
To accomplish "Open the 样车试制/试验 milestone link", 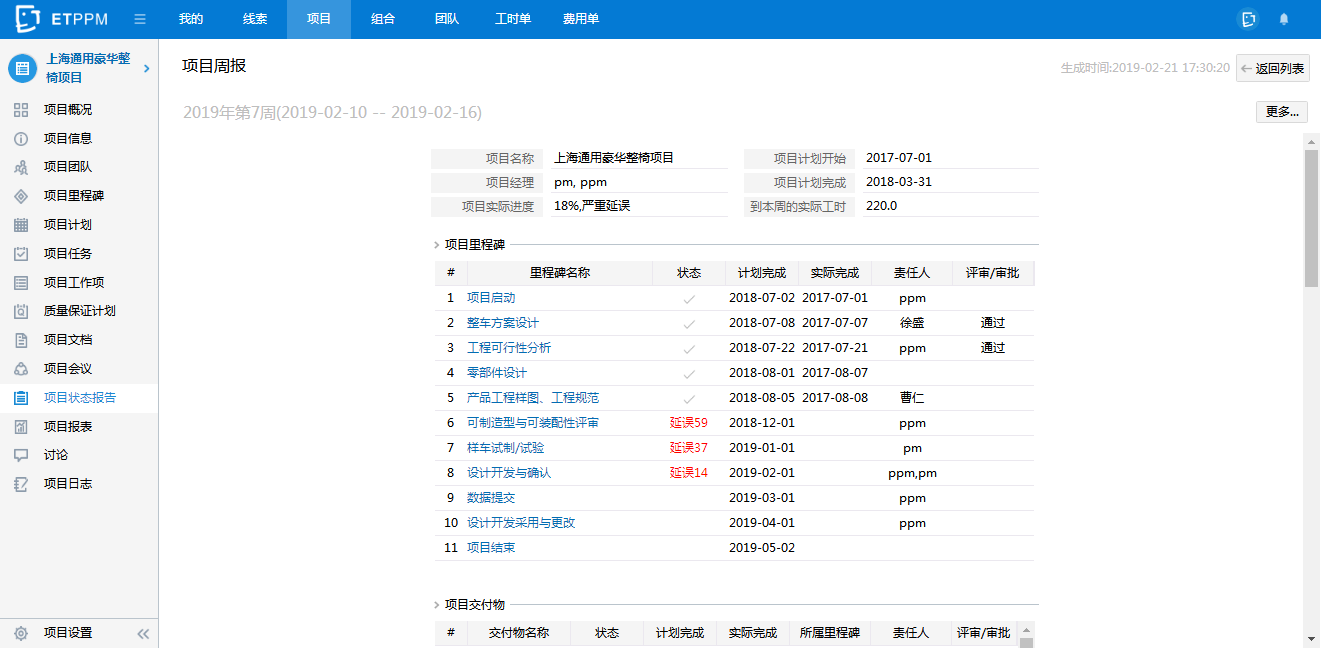I will pos(505,448).
